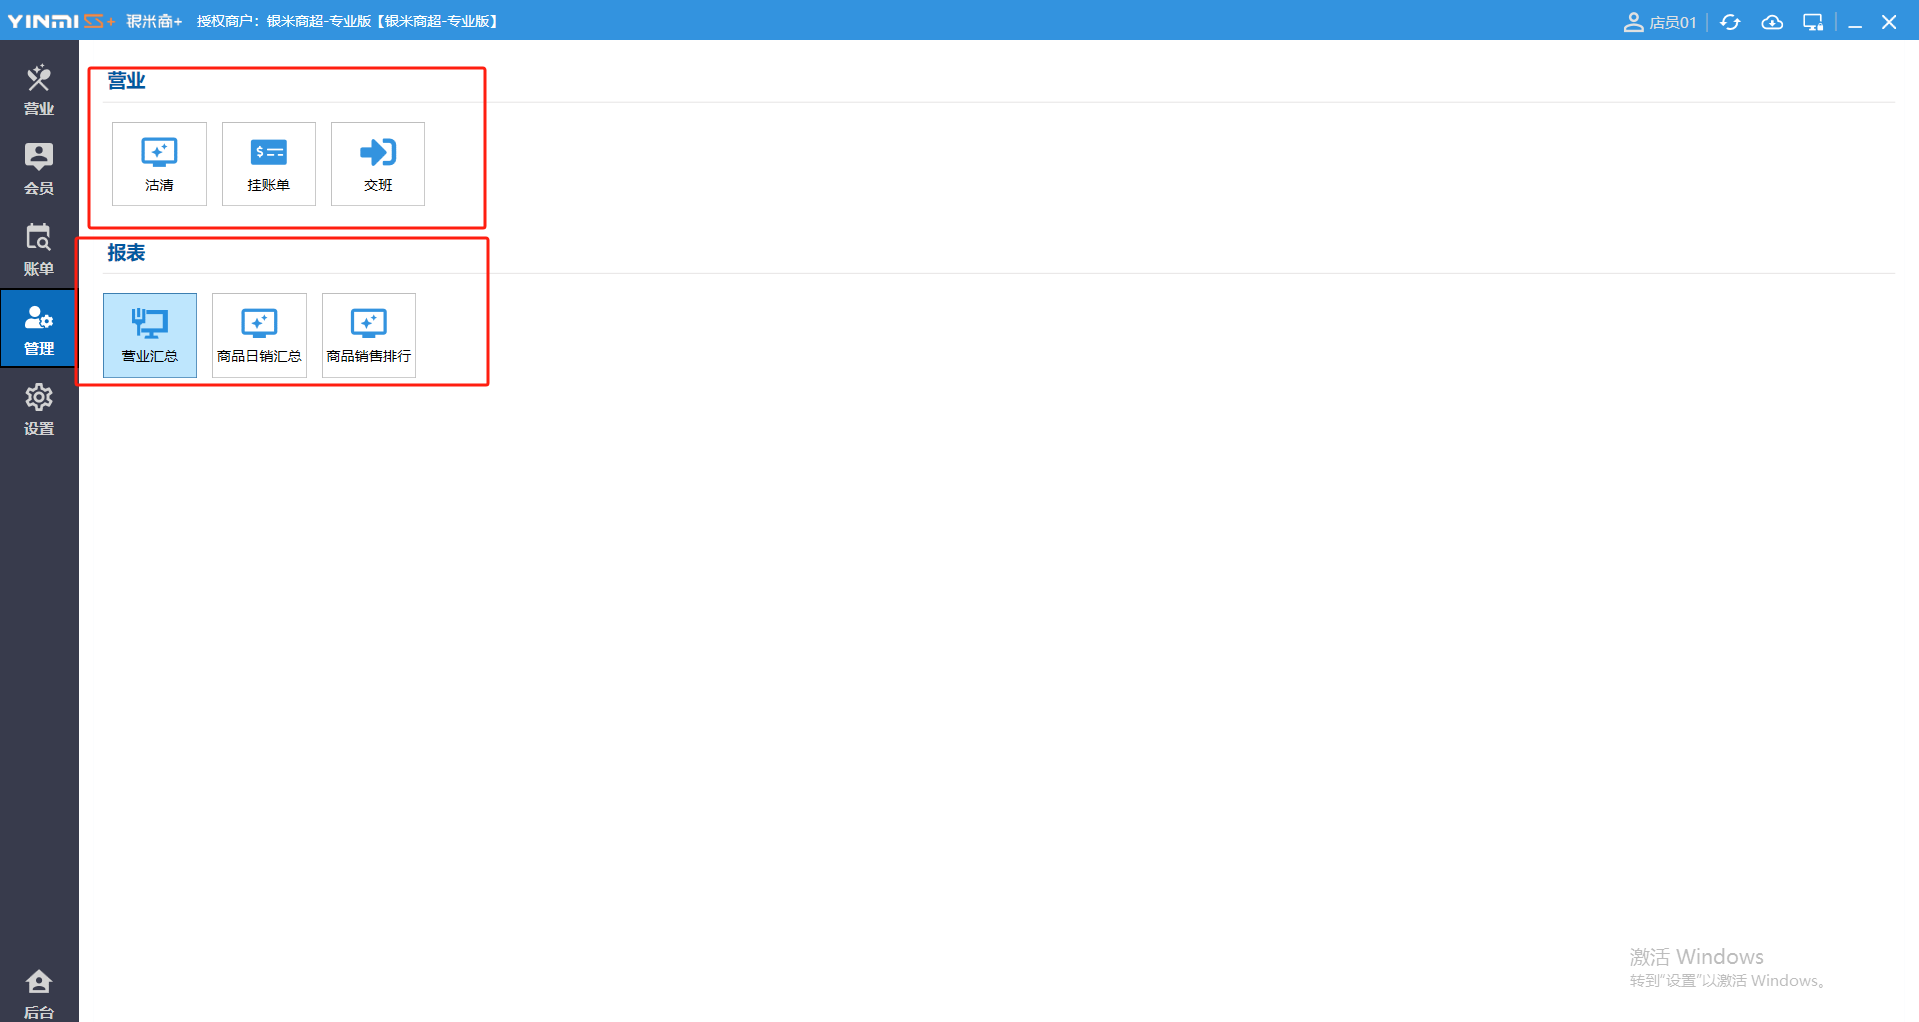Switch to the 营业 sidebar section
Image resolution: width=1919 pixels, height=1022 pixels.
coord(39,90)
